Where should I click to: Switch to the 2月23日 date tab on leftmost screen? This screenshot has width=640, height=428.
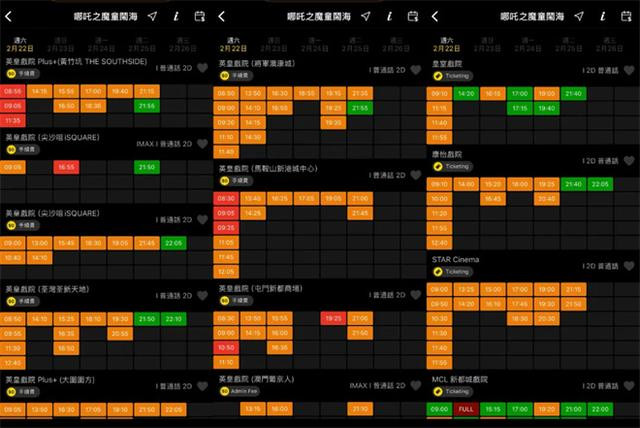point(60,45)
